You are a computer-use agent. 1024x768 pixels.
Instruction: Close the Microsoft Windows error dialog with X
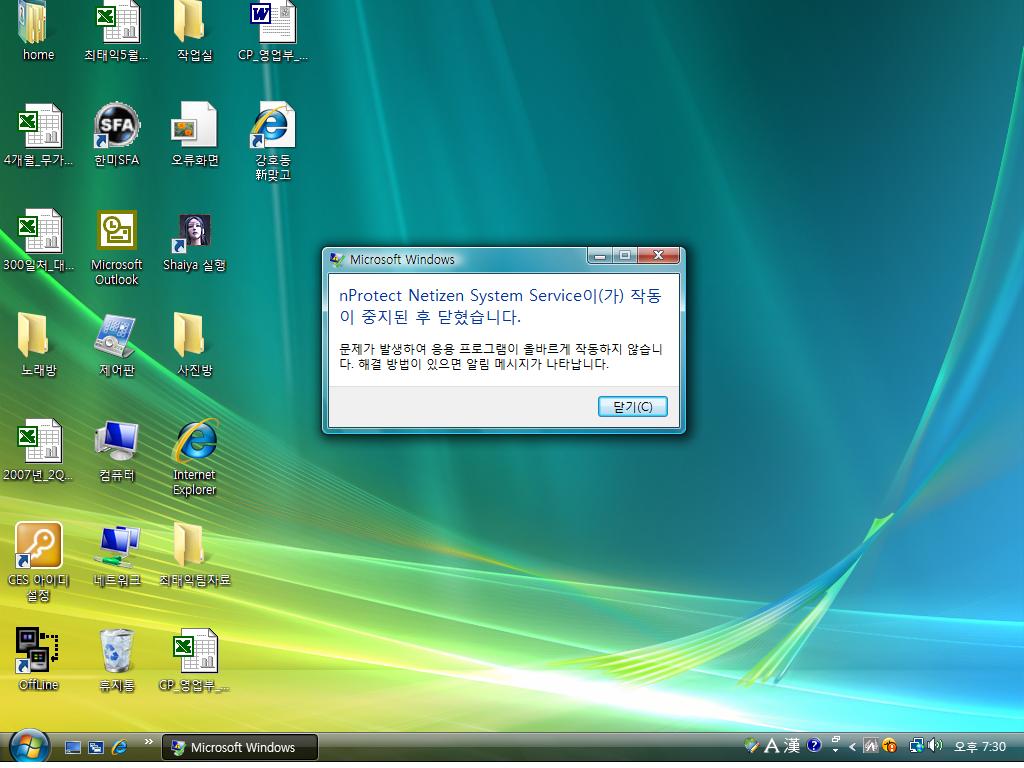pos(658,255)
